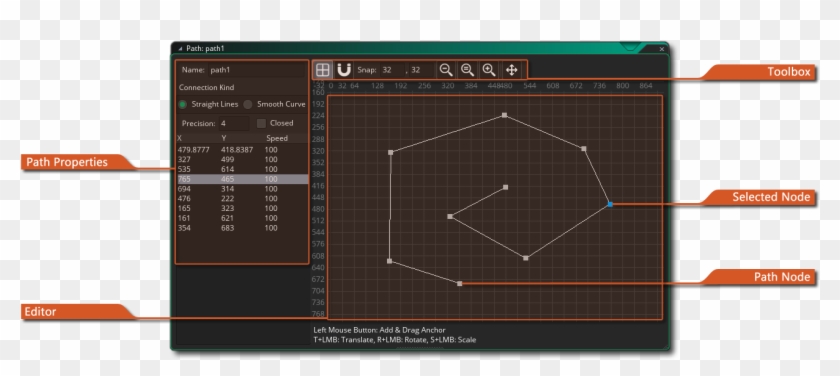Click the Precision field showing 4
The image size is (840, 376).
click(233, 123)
